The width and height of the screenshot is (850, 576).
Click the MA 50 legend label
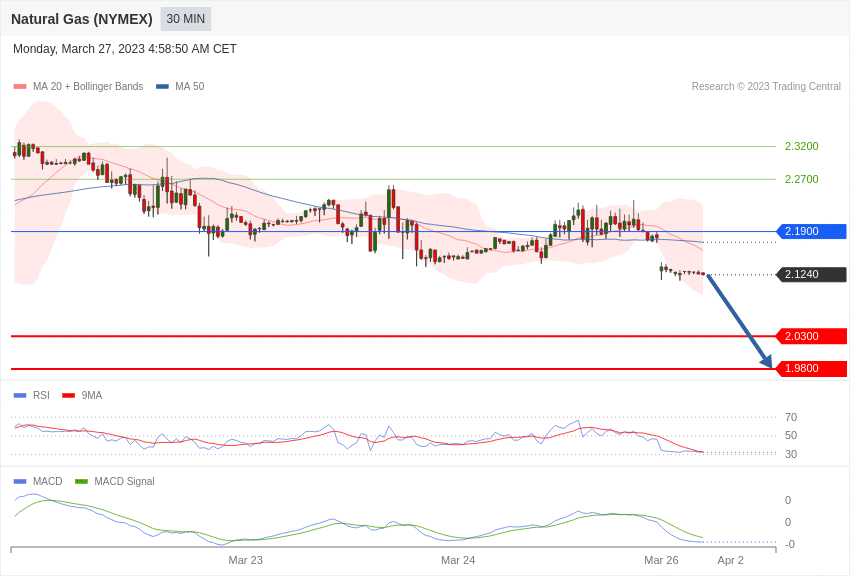click(x=190, y=86)
